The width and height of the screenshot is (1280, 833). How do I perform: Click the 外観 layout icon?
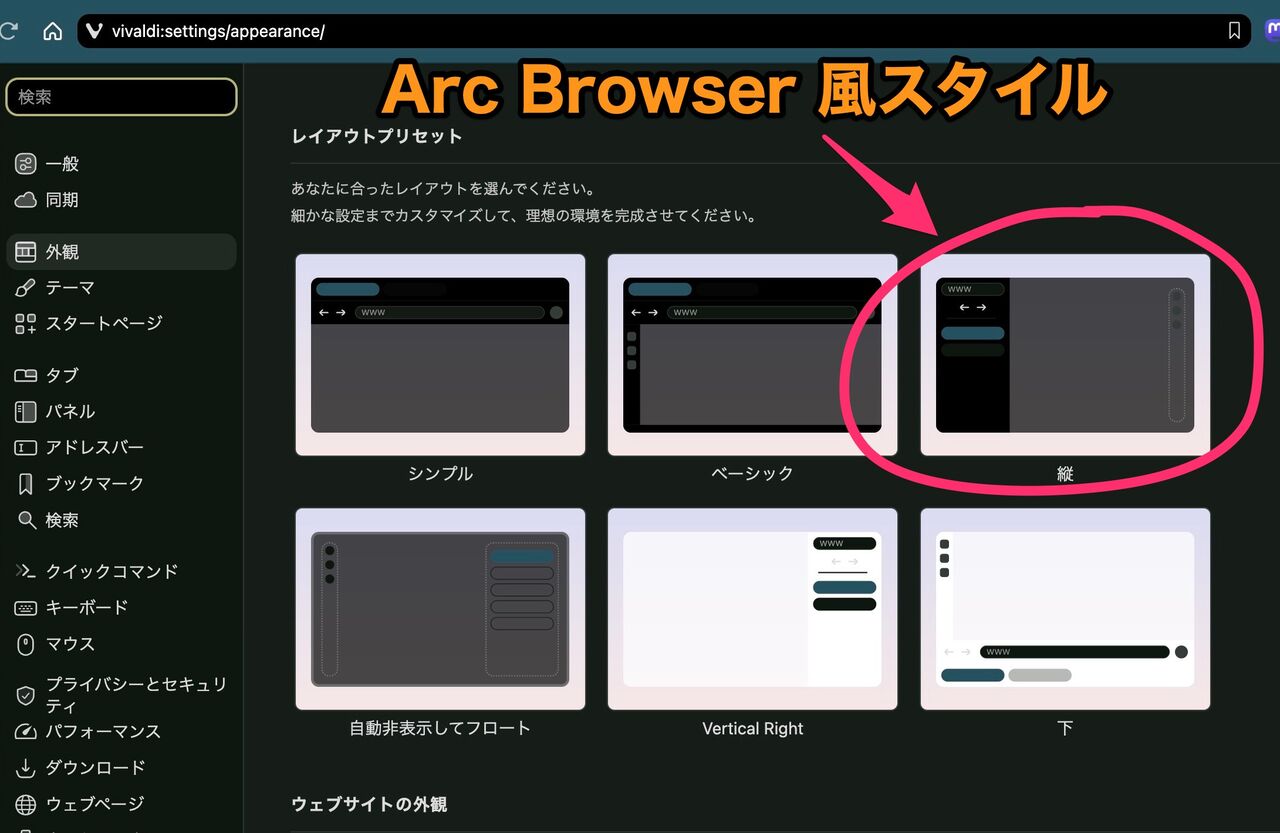click(x=26, y=252)
